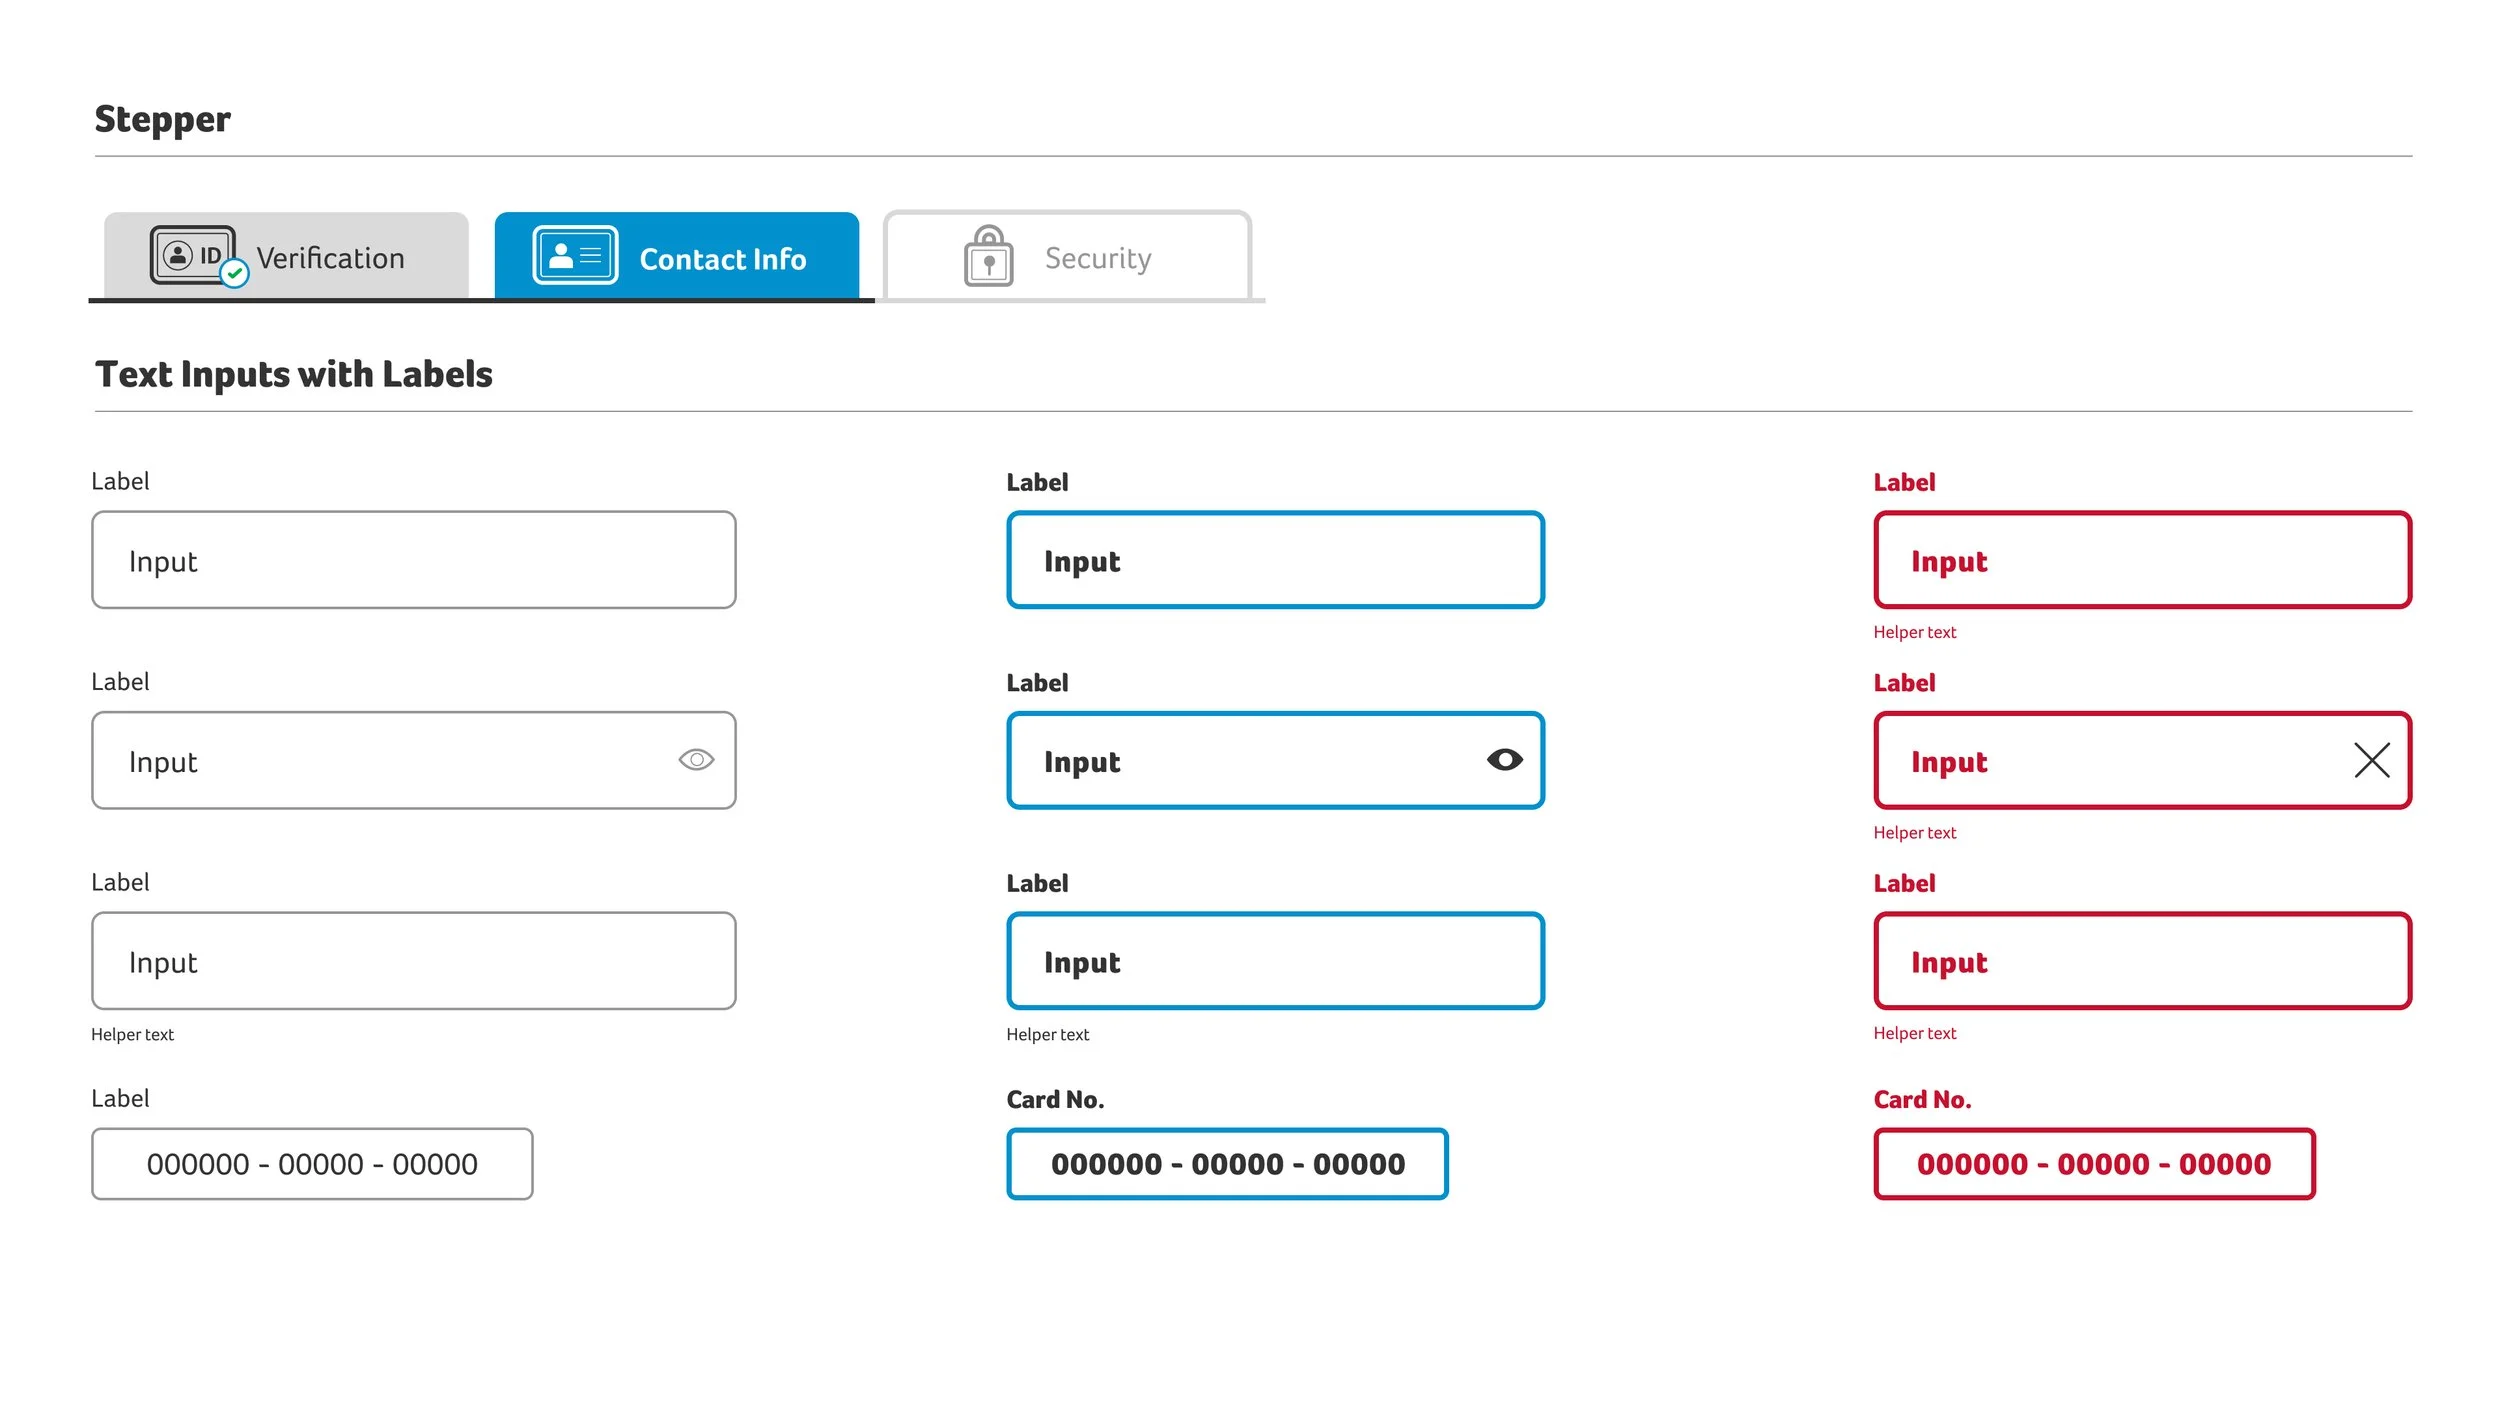Click the blue Card No. number field
Image resolution: width=2500 pixels, height=1406 pixels.
point(1227,1164)
